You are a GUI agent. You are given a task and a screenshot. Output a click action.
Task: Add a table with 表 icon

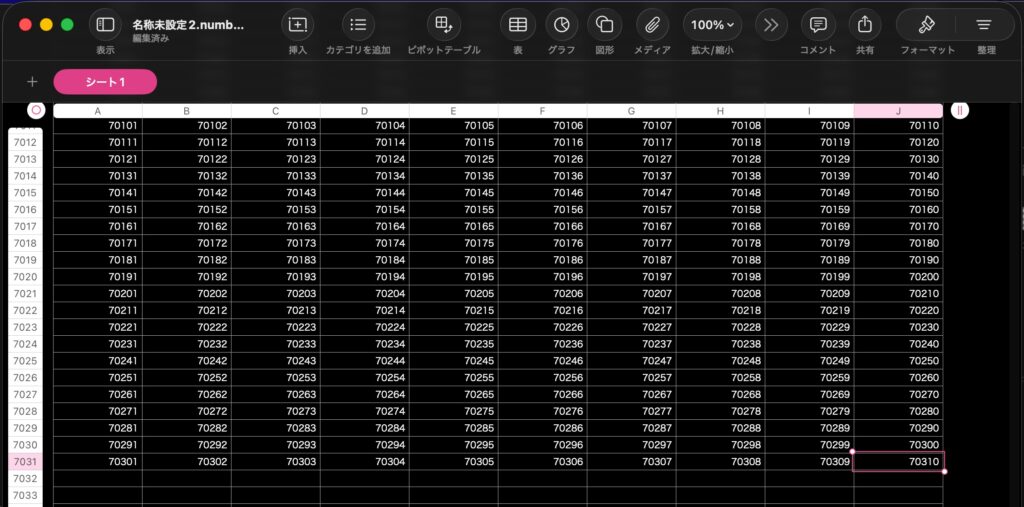coord(517,25)
